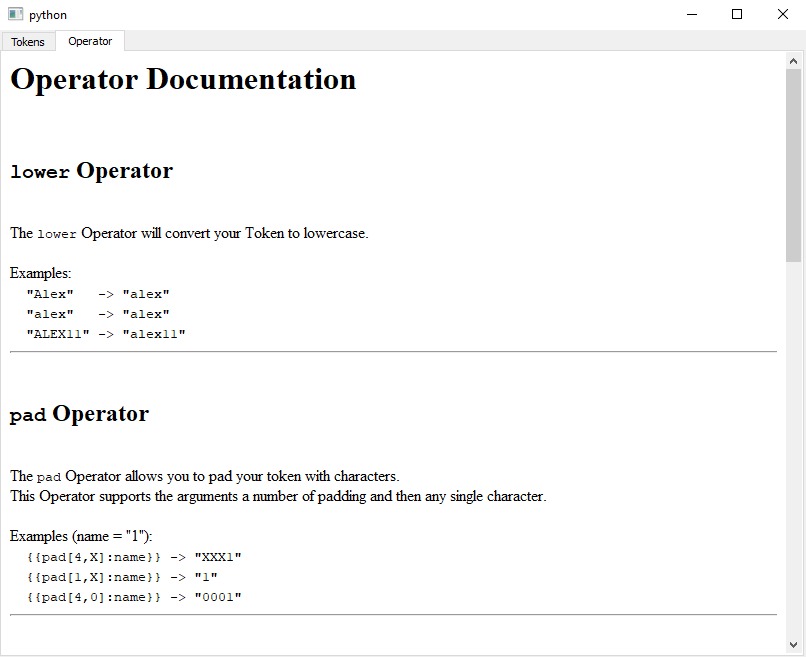The height and width of the screenshot is (657, 806).
Task: Click the 'Examples (name = "1"):' label
Action: pos(81,536)
